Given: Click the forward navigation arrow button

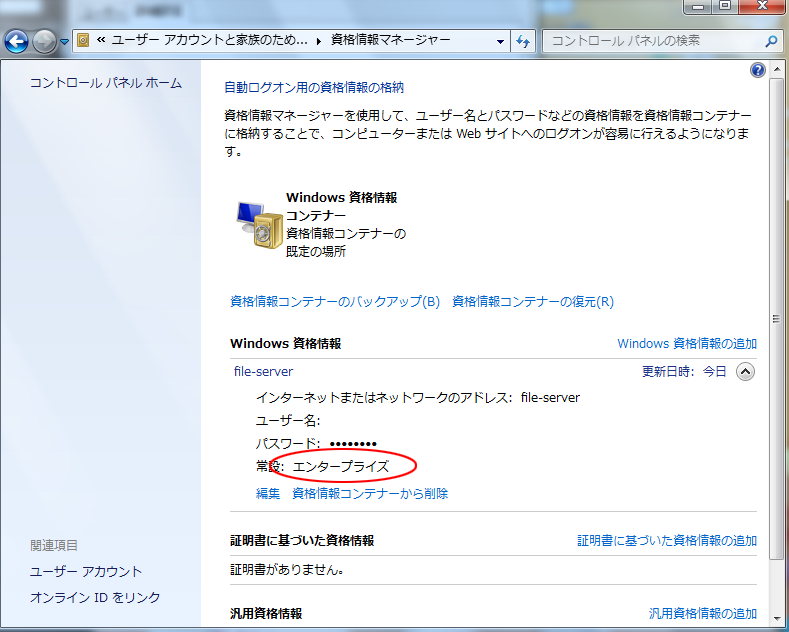Looking at the screenshot, I should coord(44,42).
